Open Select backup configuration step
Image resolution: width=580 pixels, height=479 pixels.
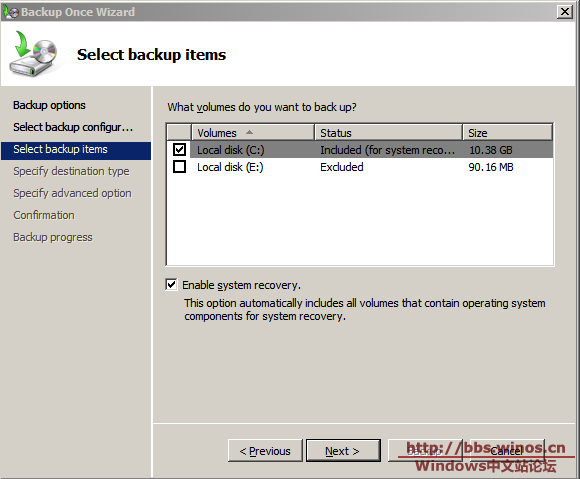click(x=73, y=127)
